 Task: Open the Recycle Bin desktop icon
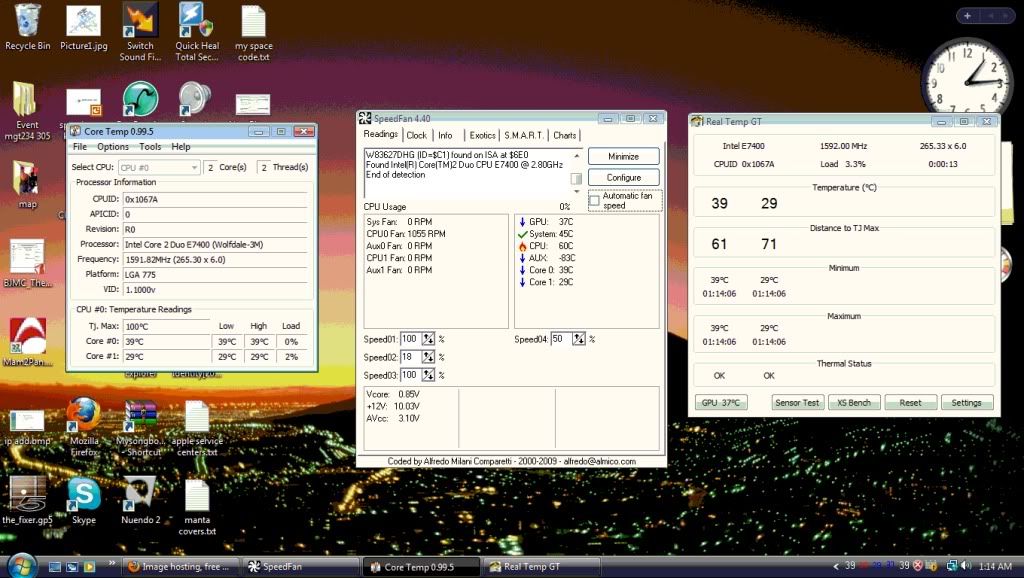pyautogui.click(x=27, y=22)
